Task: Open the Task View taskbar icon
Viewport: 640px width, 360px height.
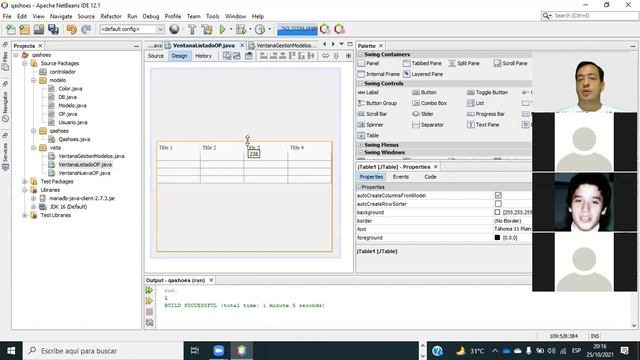Action: point(195,351)
